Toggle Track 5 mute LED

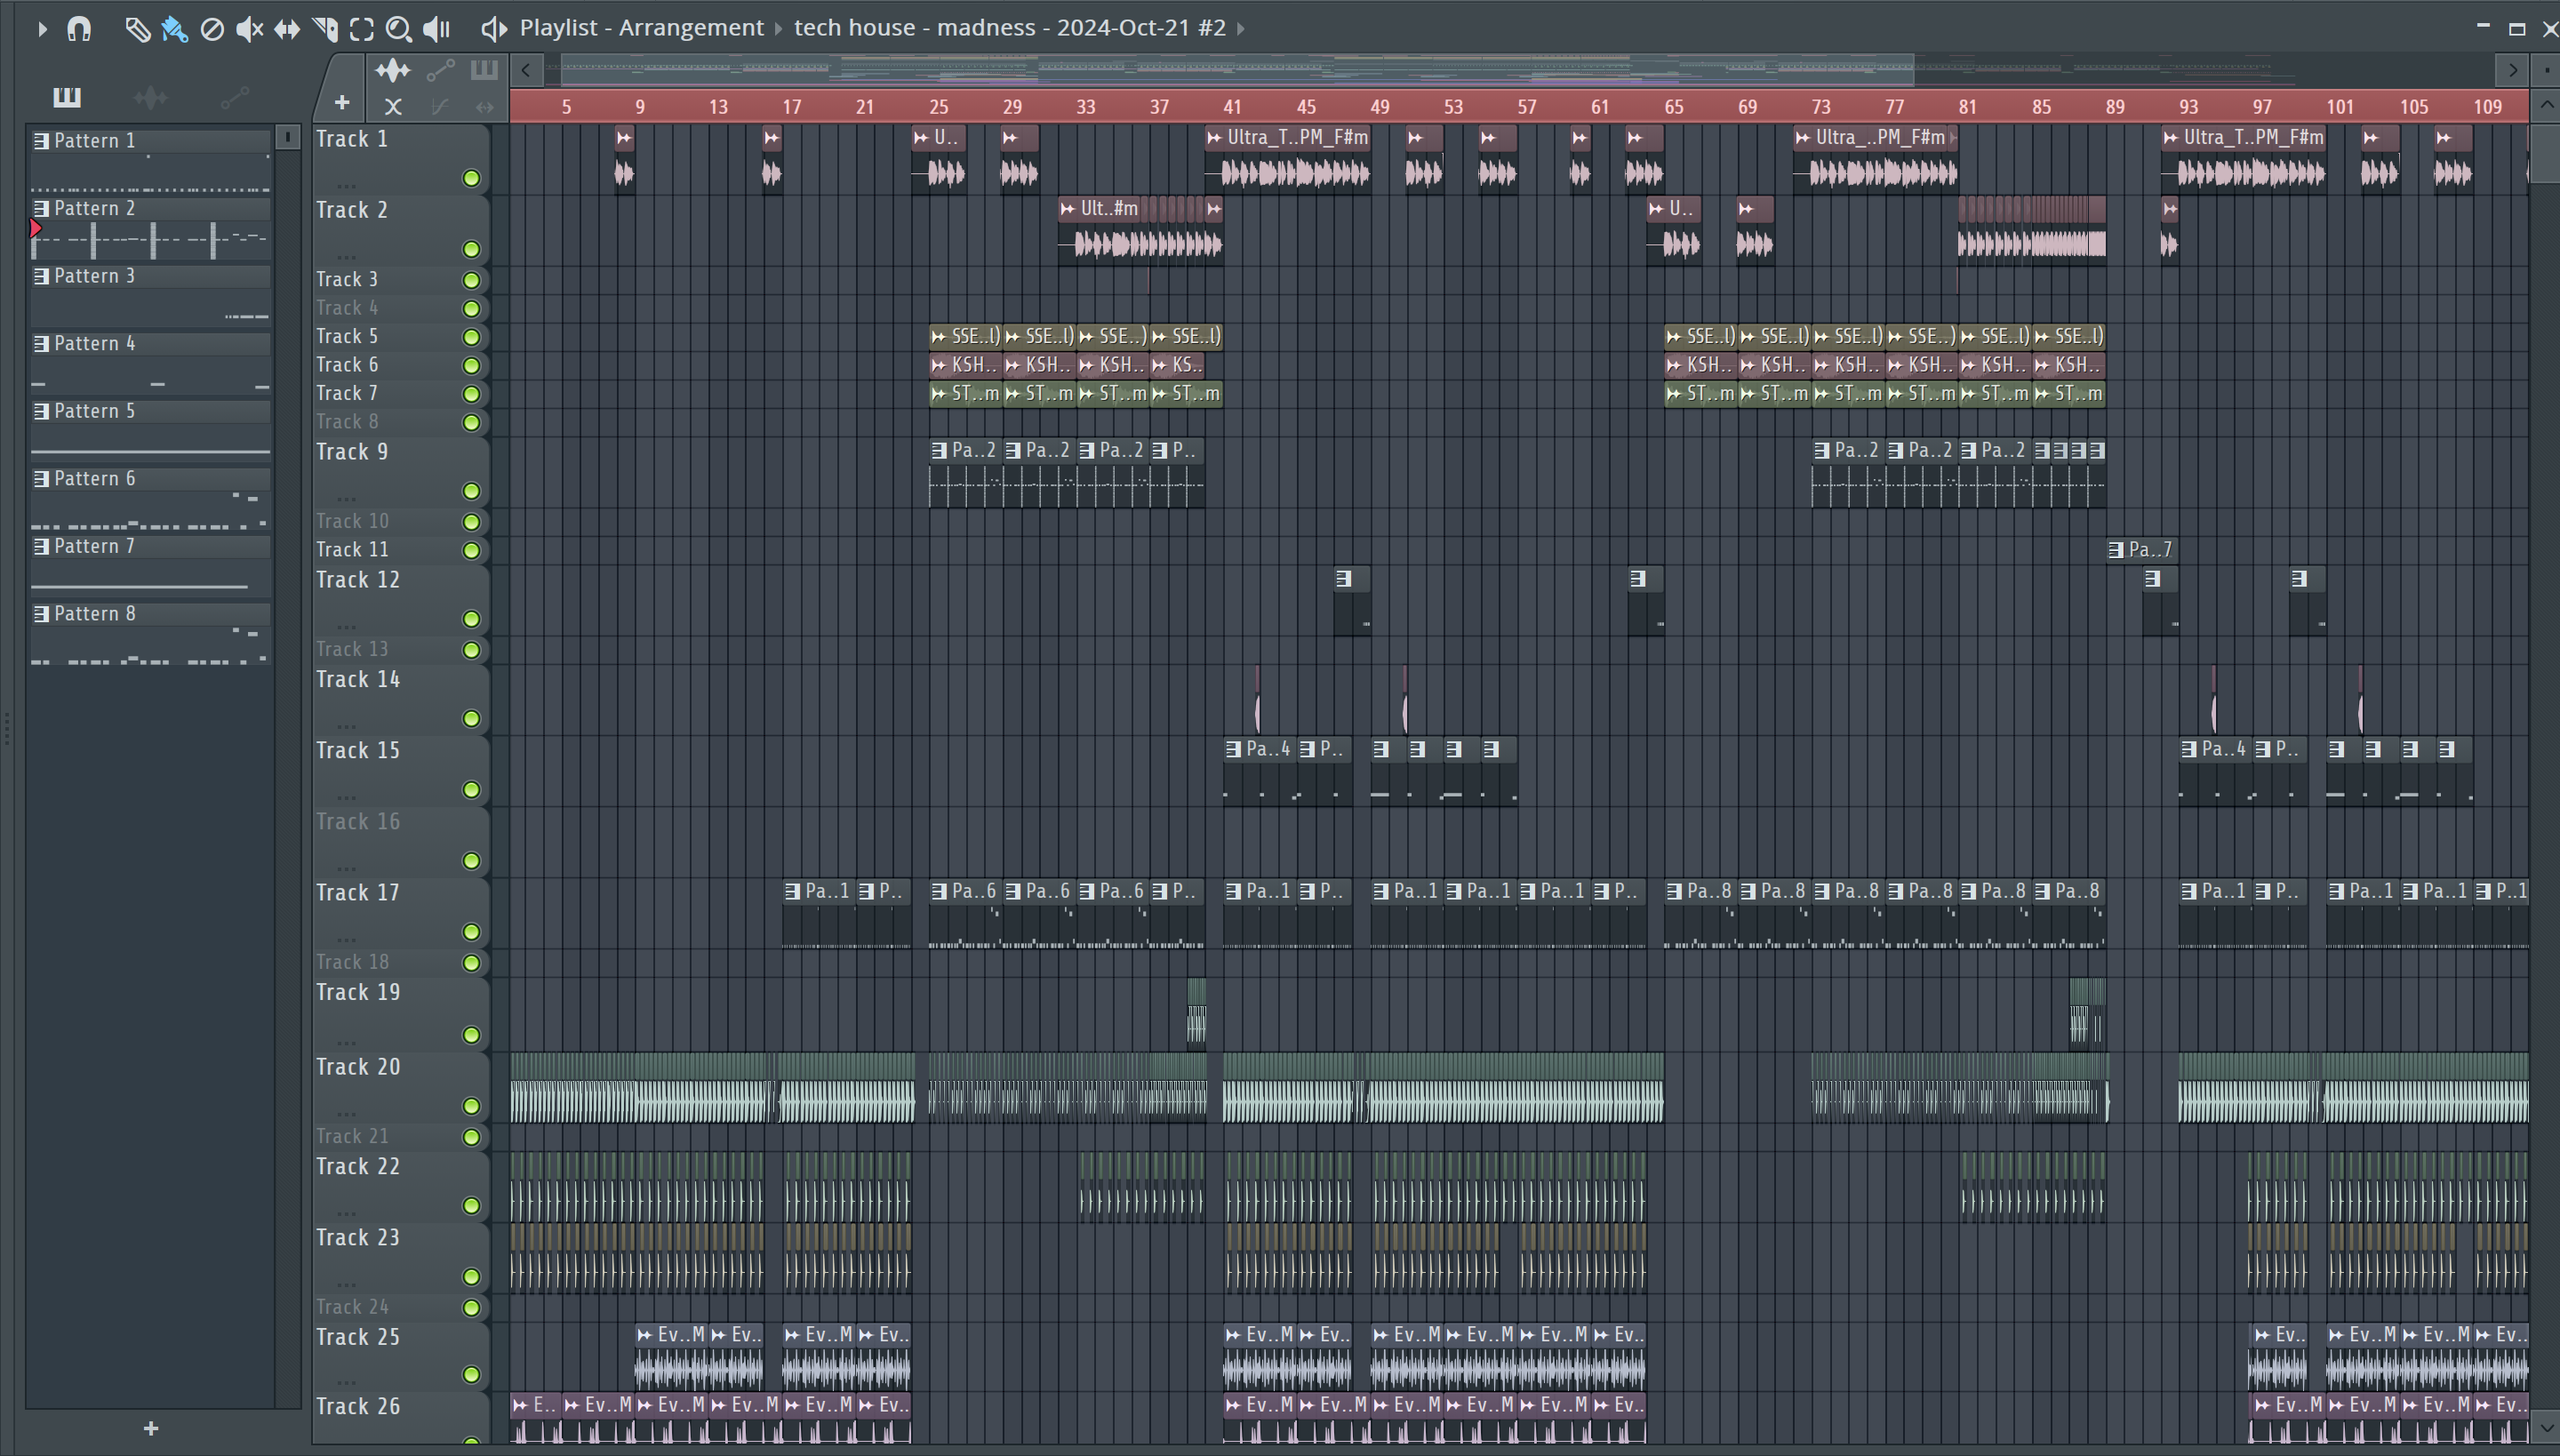tap(471, 337)
